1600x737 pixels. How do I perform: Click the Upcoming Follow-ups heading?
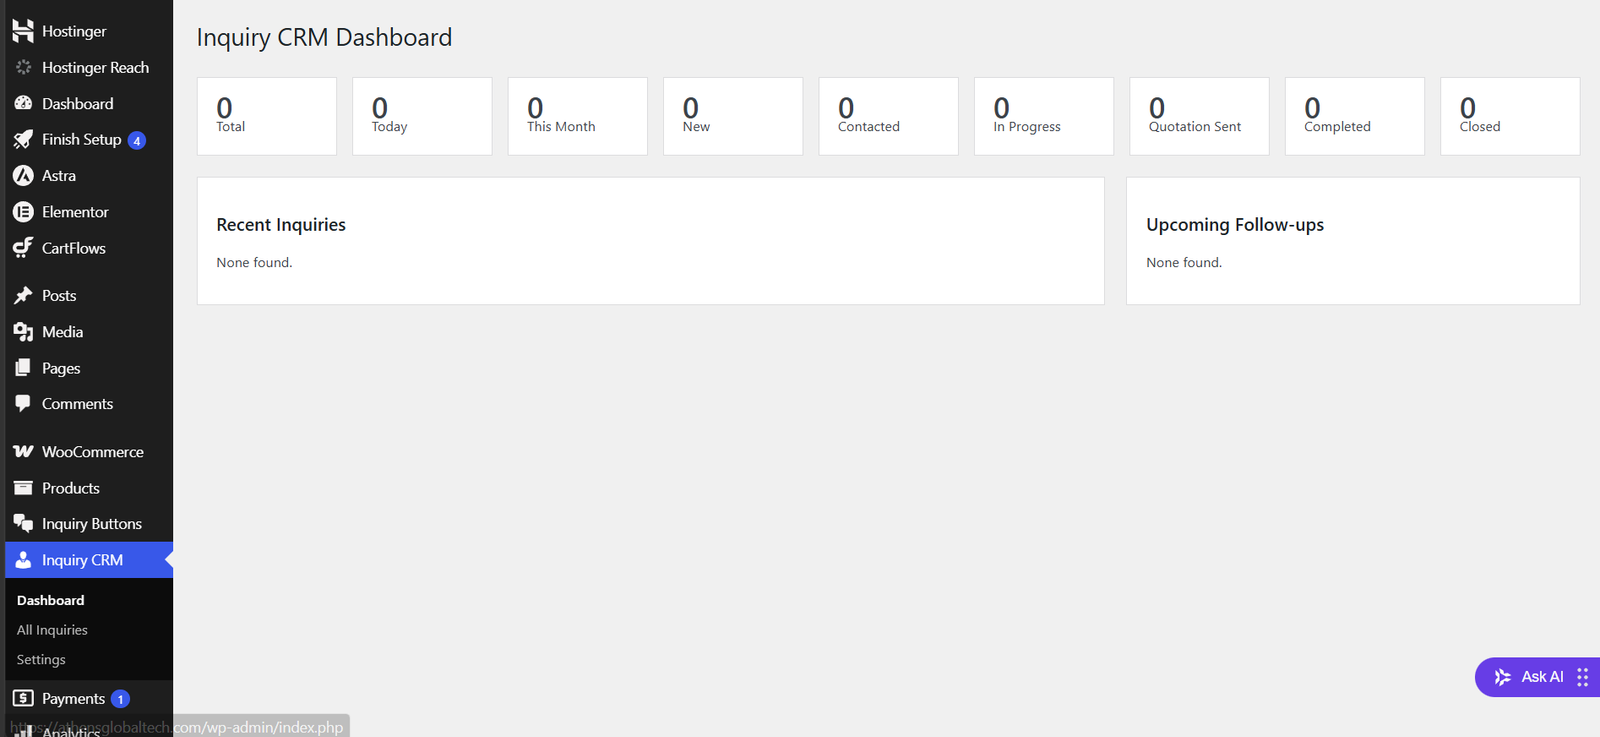(1235, 225)
